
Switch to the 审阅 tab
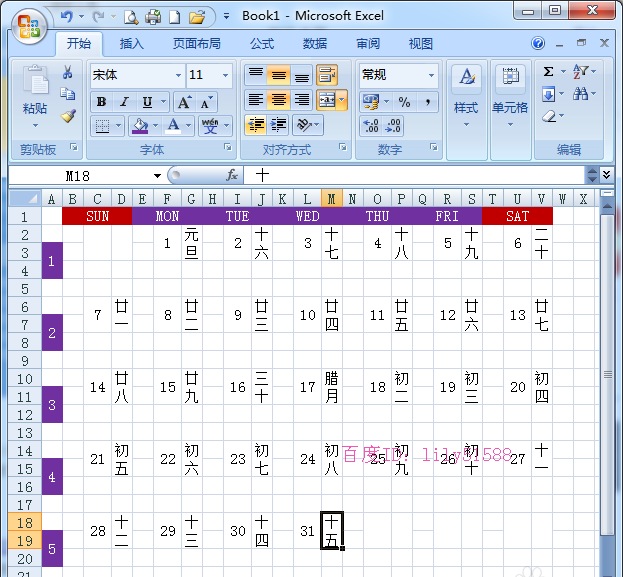(368, 43)
